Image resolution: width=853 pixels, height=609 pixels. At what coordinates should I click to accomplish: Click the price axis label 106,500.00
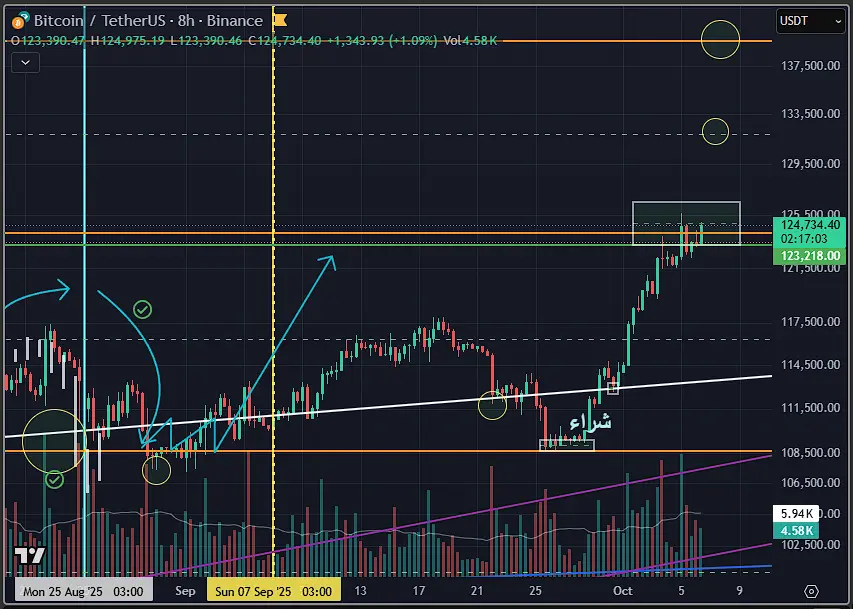(810, 483)
